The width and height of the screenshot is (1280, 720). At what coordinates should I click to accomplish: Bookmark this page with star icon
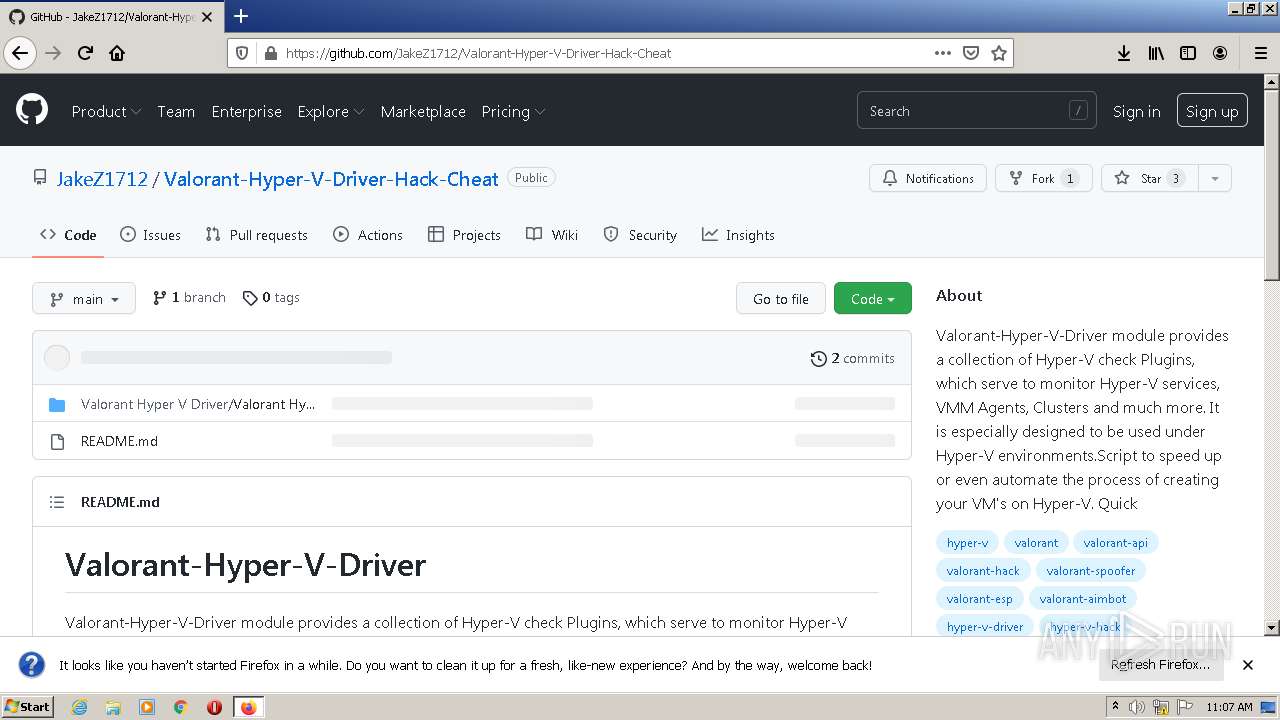pos(998,53)
